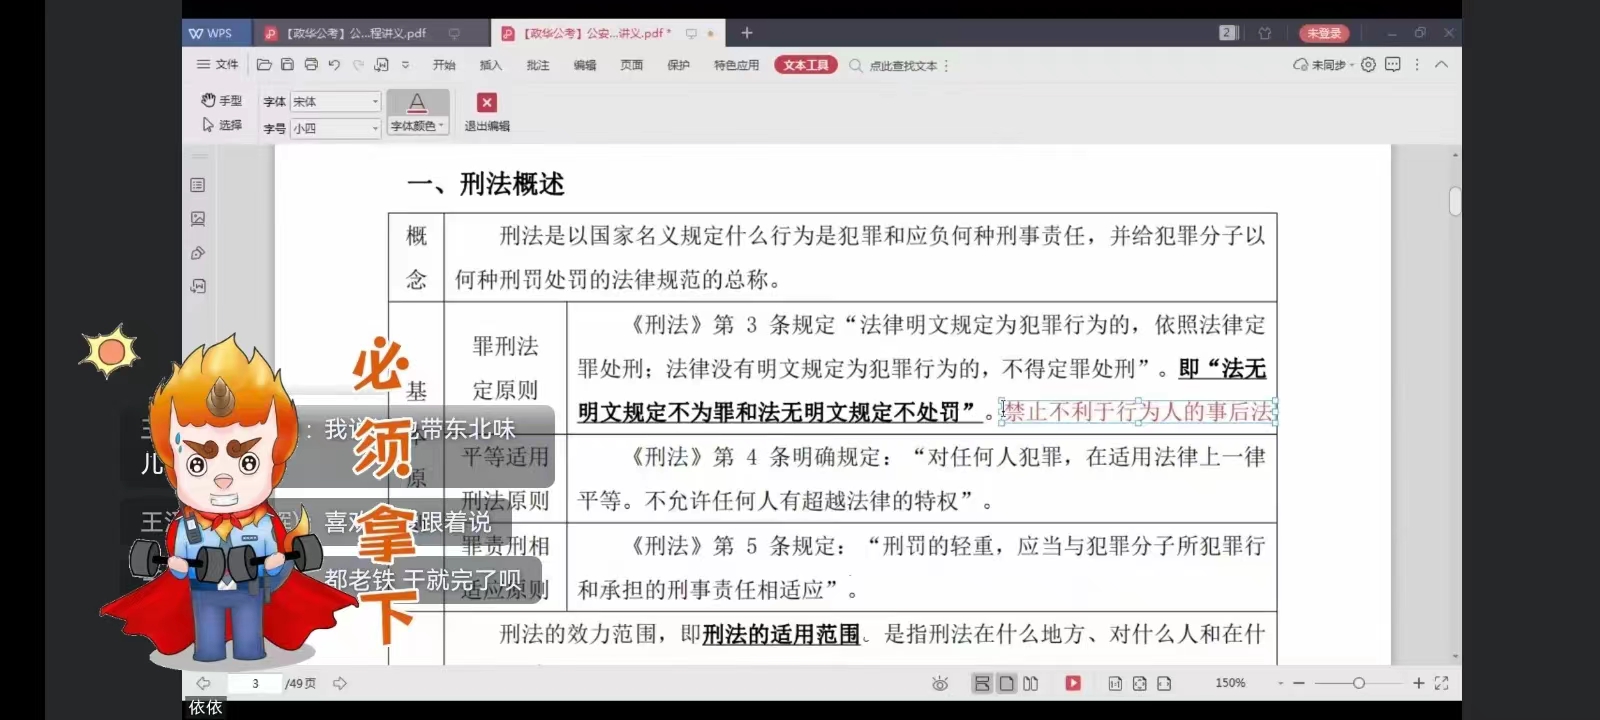
Task: Click the open folder icon
Action: coord(264,64)
